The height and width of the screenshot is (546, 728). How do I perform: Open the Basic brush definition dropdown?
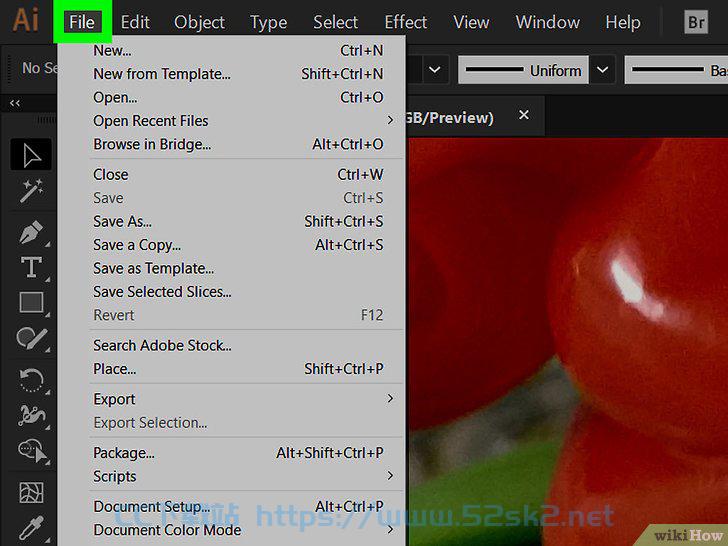(676, 70)
